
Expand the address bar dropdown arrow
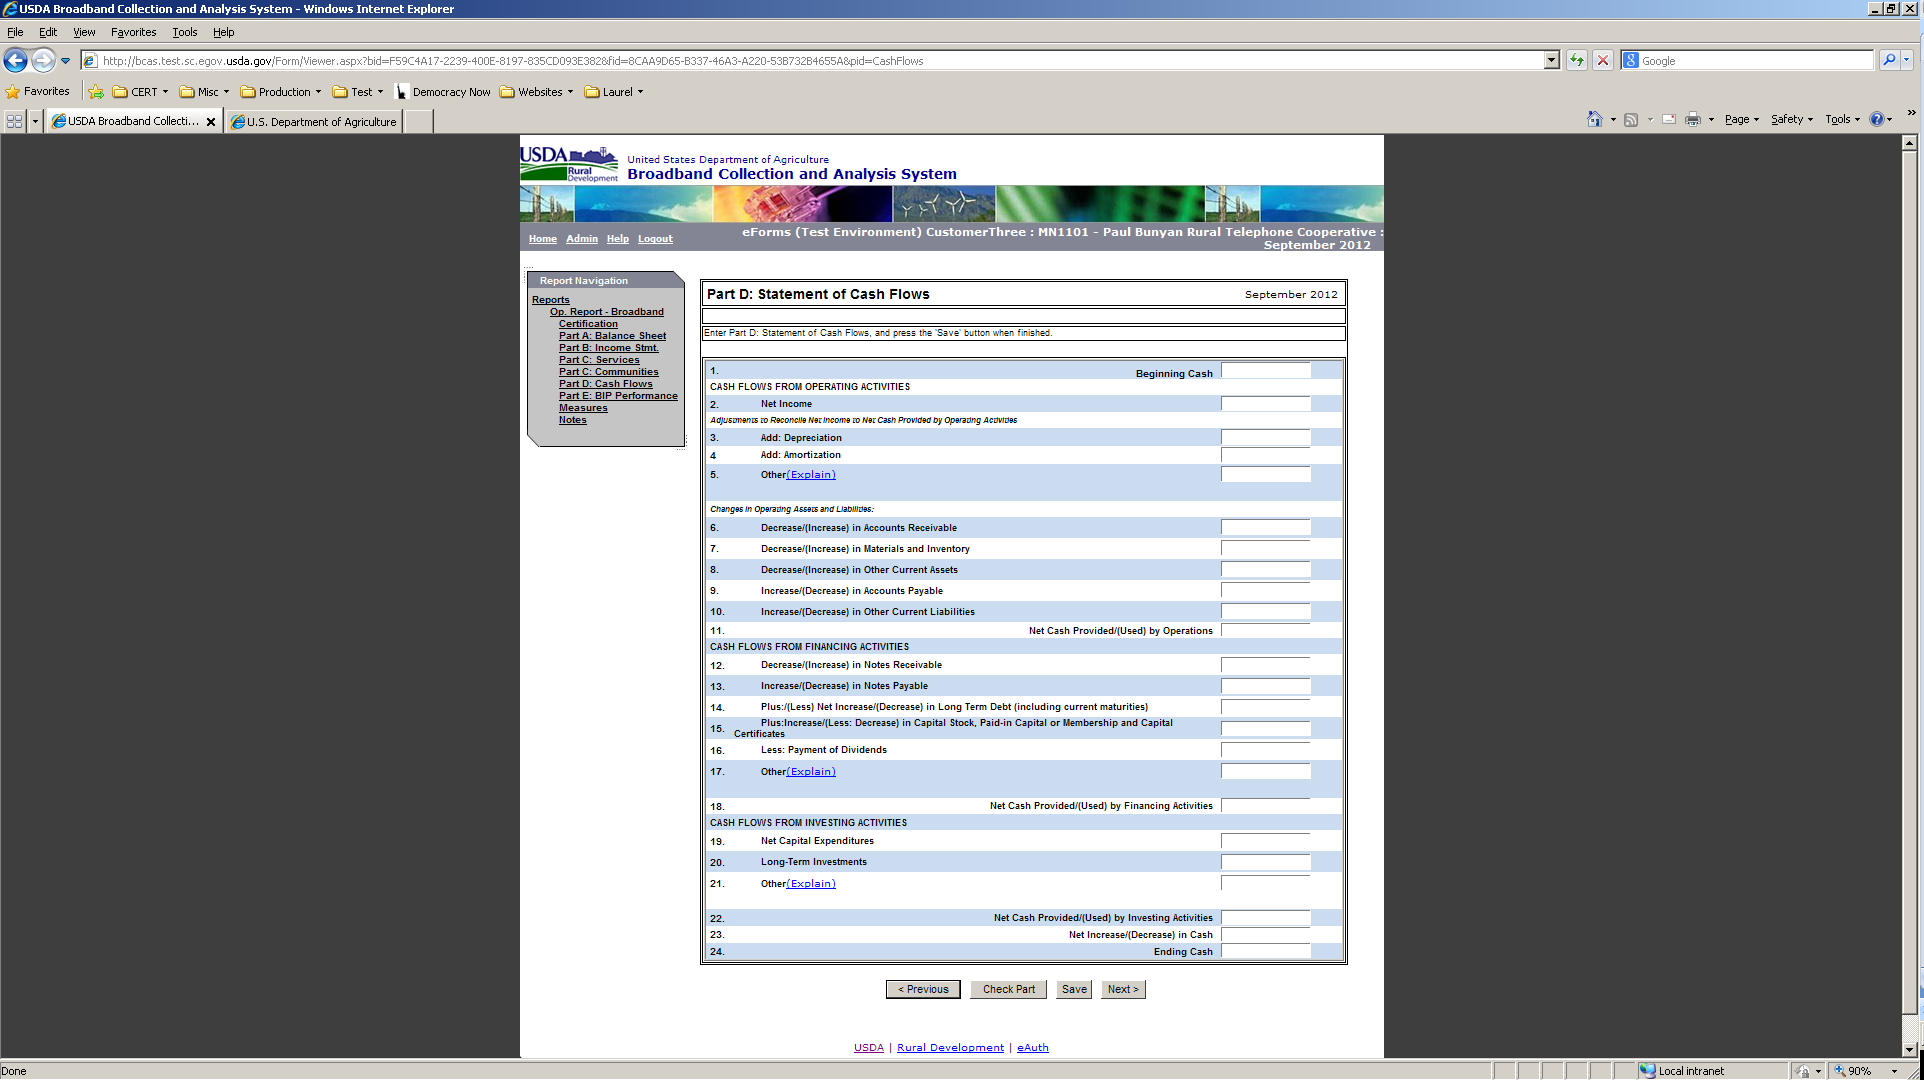point(1551,61)
